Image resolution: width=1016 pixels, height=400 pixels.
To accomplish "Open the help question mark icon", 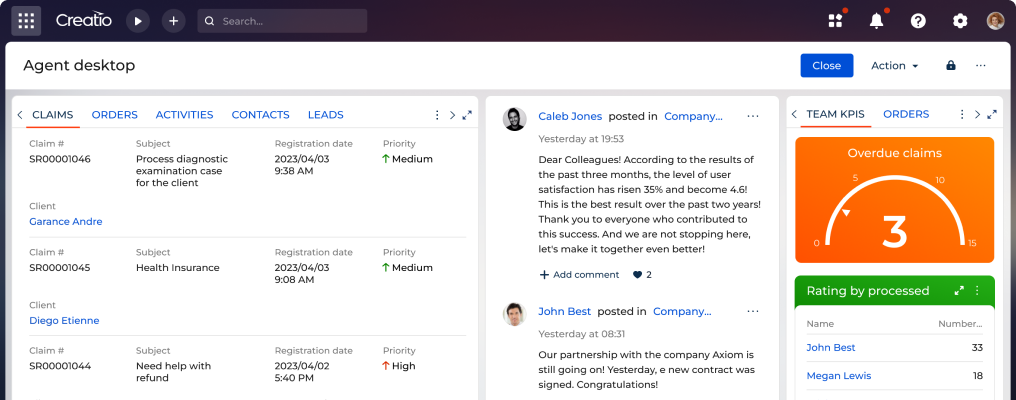I will pyautogui.click(x=918, y=21).
